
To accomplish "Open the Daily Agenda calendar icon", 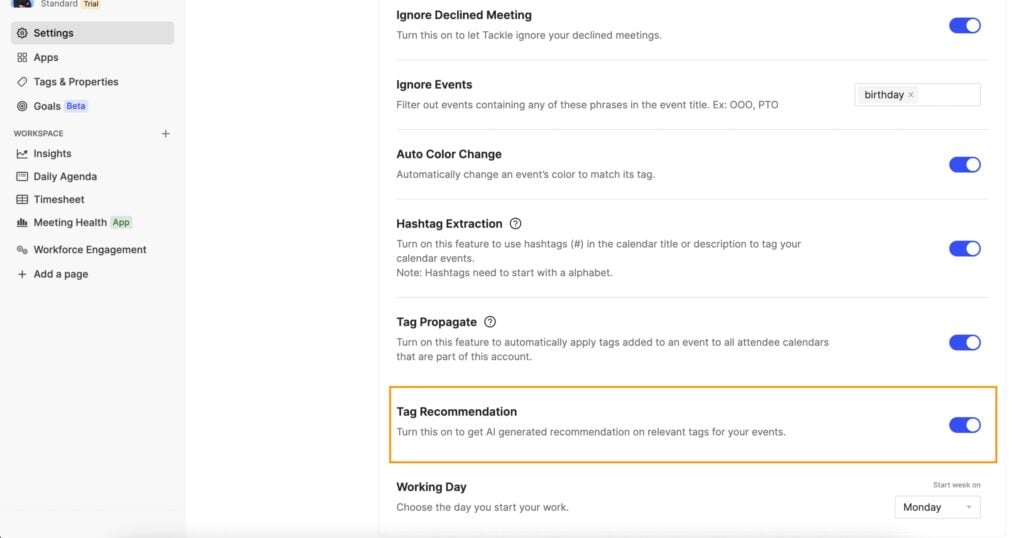I will [x=22, y=176].
